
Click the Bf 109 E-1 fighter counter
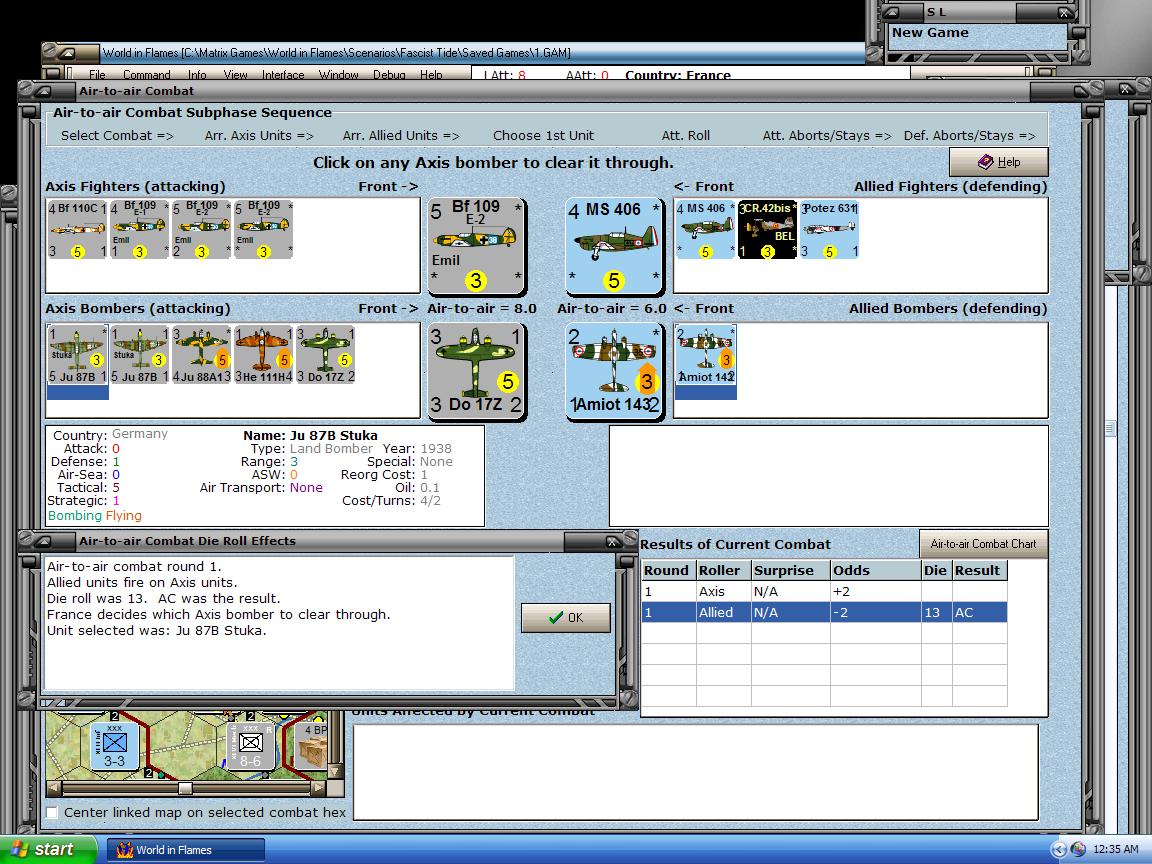click(x=140, y=229)
